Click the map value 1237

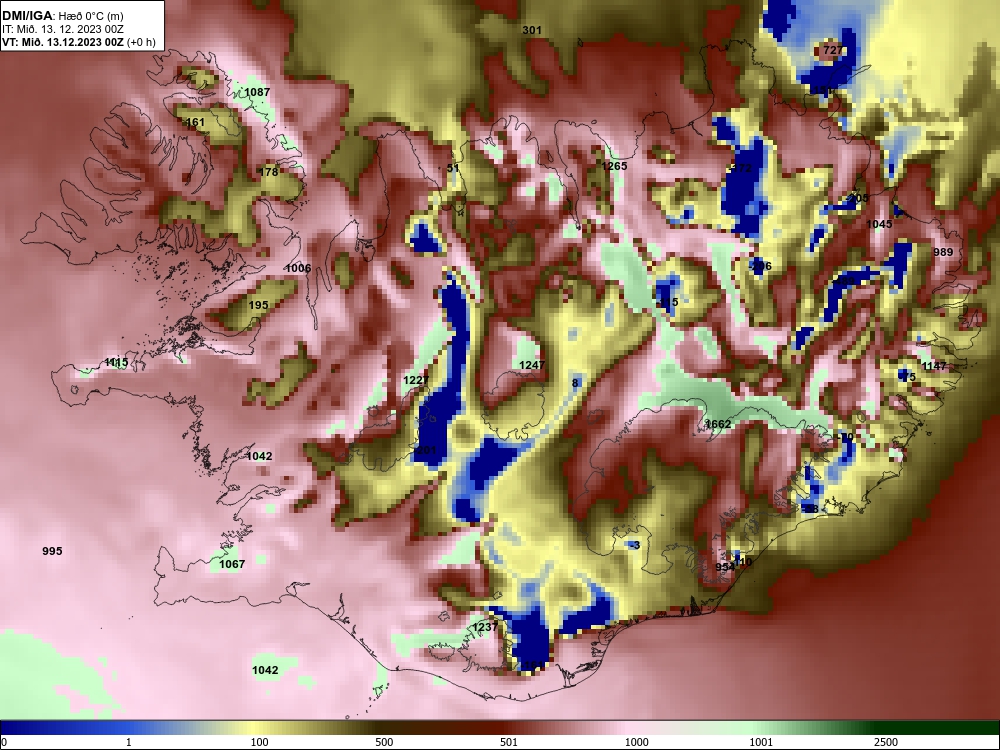(485, 628)
